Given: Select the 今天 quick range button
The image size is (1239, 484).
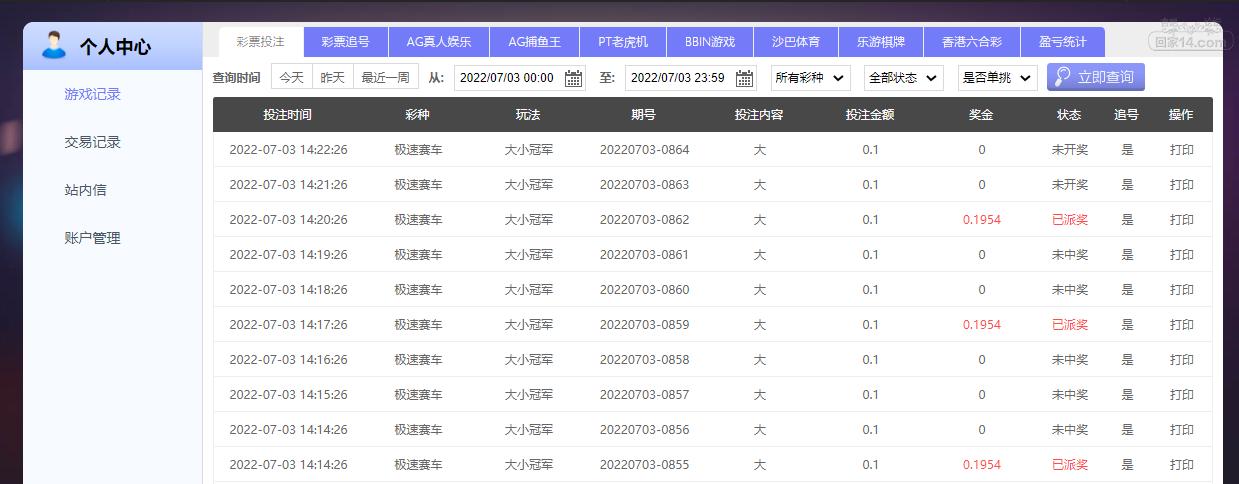Looking at the screenshot, I should click(291, 77).
